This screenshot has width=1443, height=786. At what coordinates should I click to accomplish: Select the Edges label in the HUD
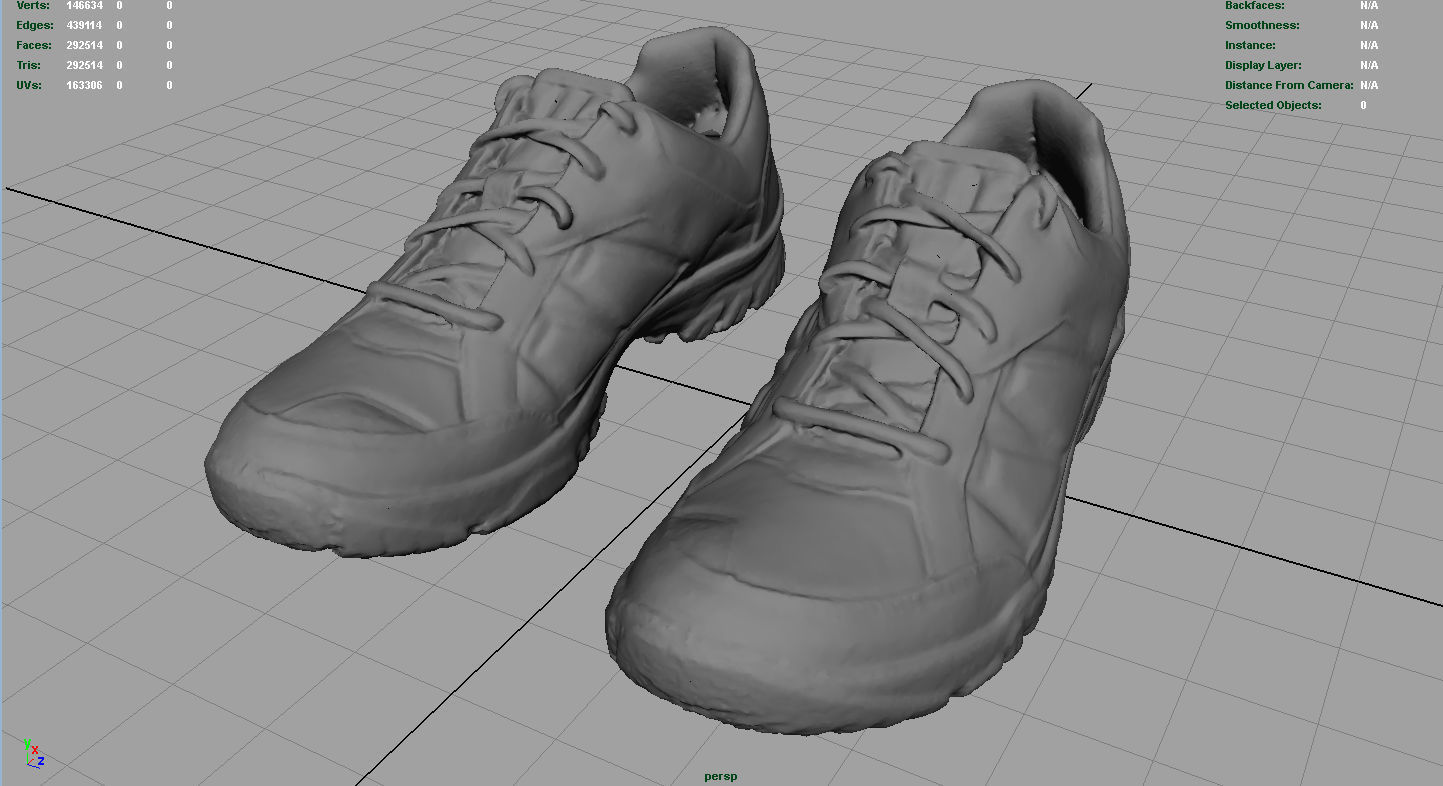tap(35, 25)
